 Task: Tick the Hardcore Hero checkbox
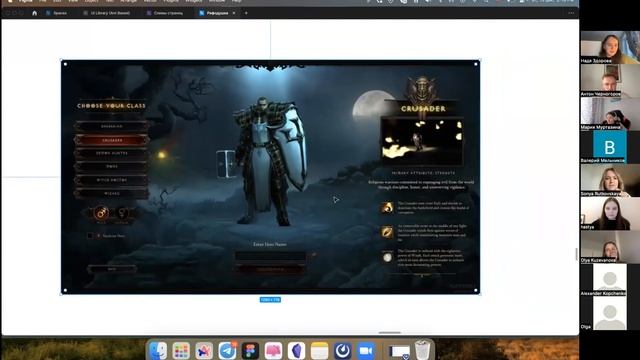(x=90, y=236)
